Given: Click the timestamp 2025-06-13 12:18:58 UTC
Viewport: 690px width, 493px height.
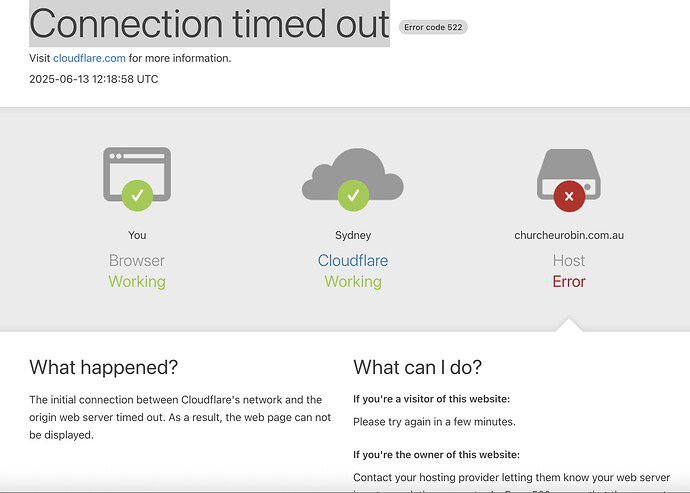Looking at the screenshot, I should tap(94, 79).
